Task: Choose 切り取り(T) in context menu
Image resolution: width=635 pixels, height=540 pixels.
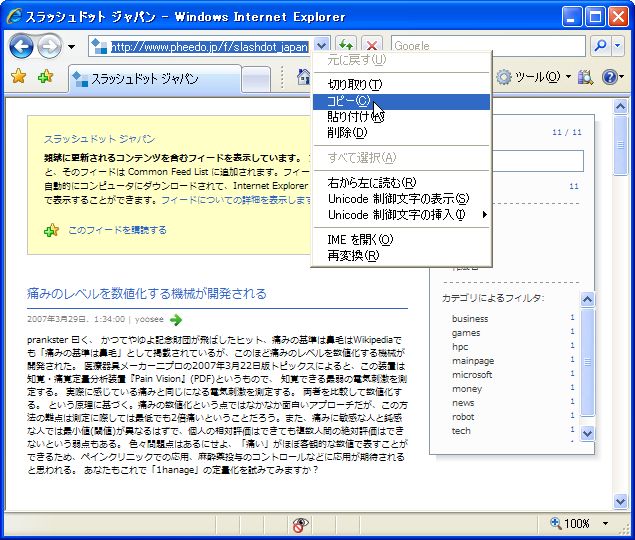Action: 401,85
